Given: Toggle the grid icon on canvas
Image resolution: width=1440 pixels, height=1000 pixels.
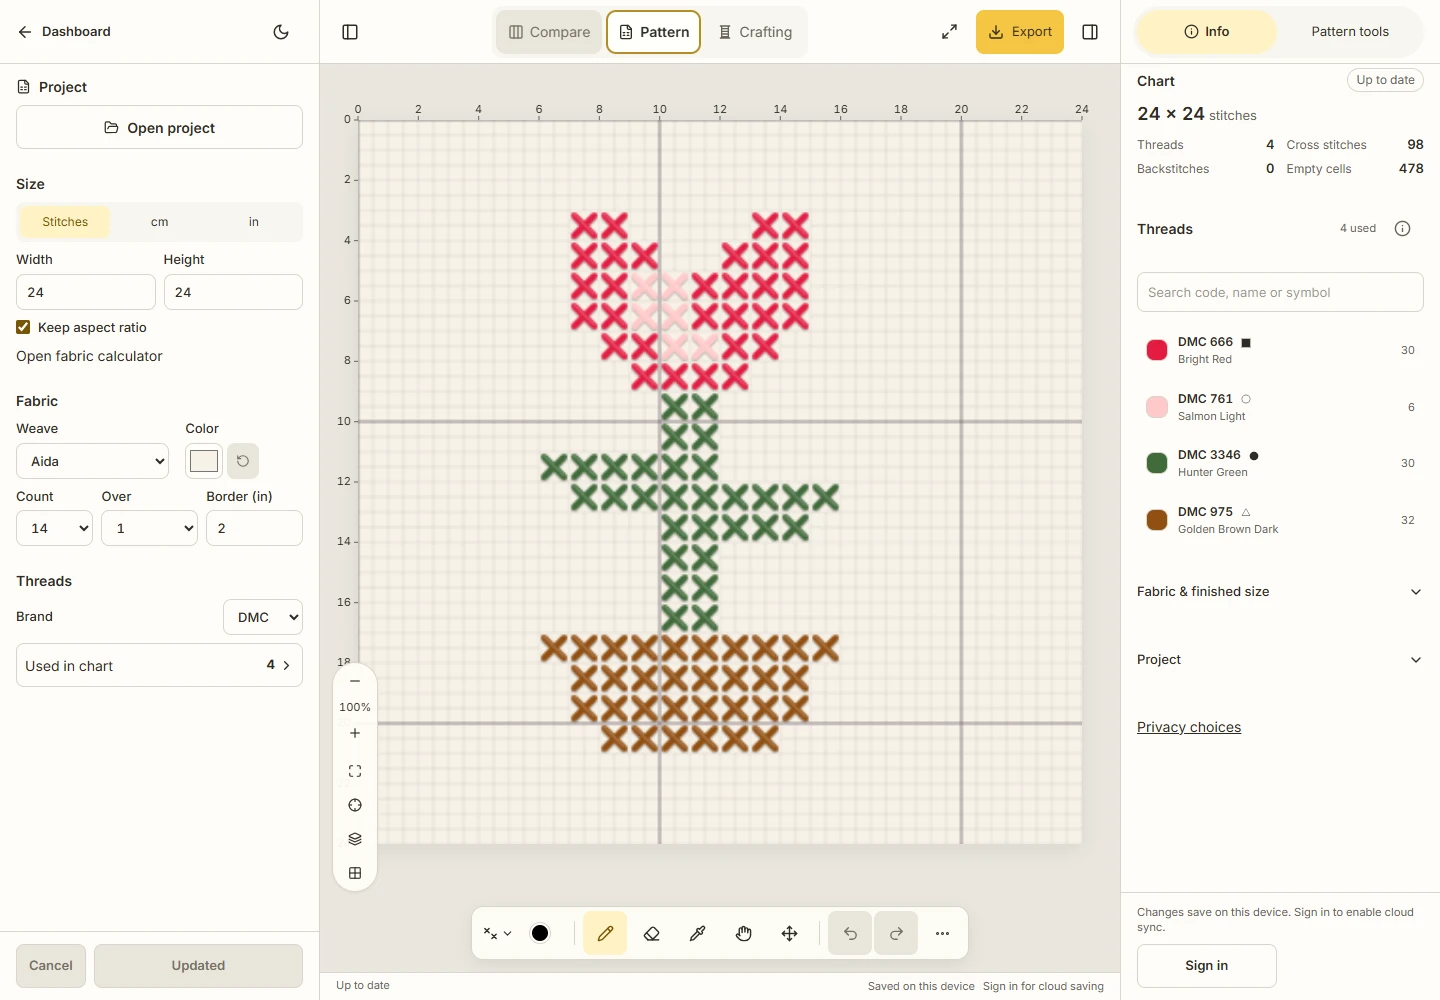Looking at the screenshot, I should tap(355, 873).
